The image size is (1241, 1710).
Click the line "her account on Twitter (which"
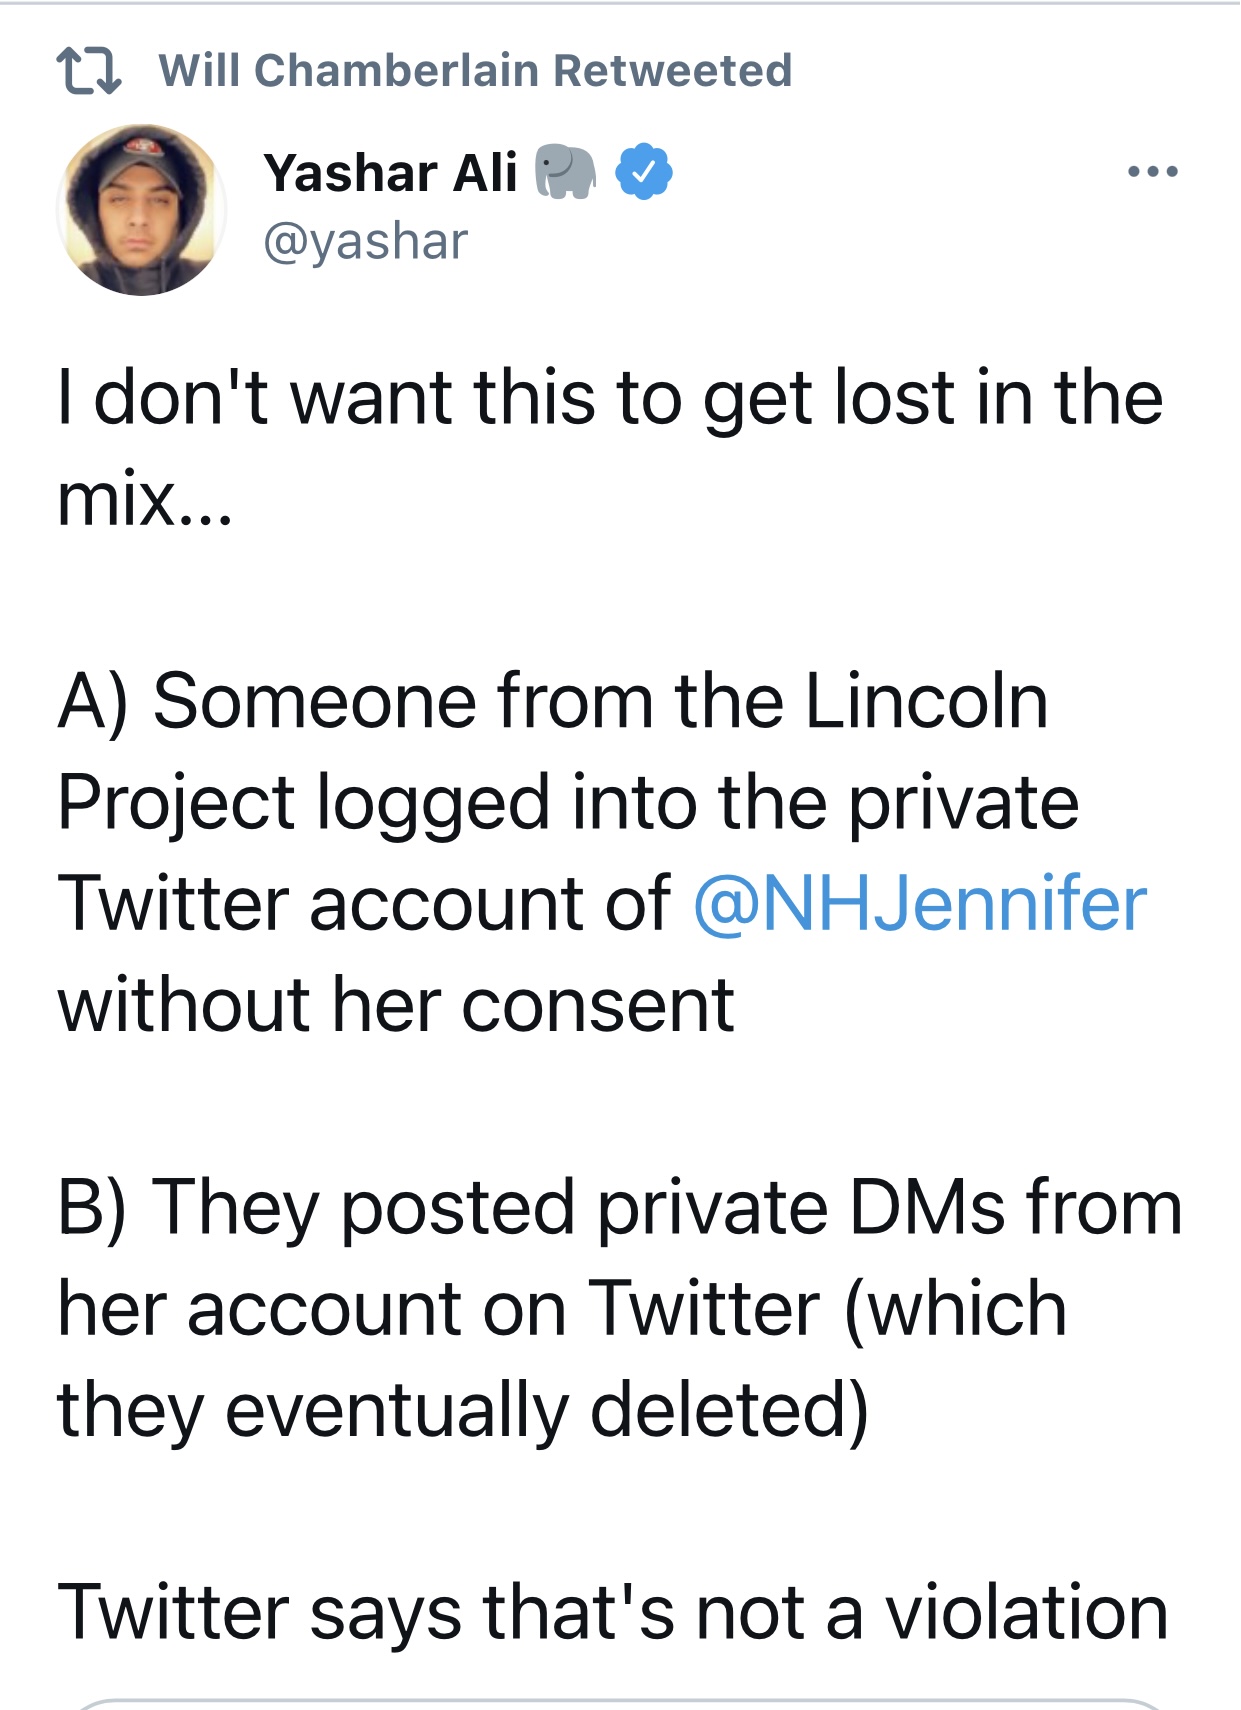pos(562,1309)
